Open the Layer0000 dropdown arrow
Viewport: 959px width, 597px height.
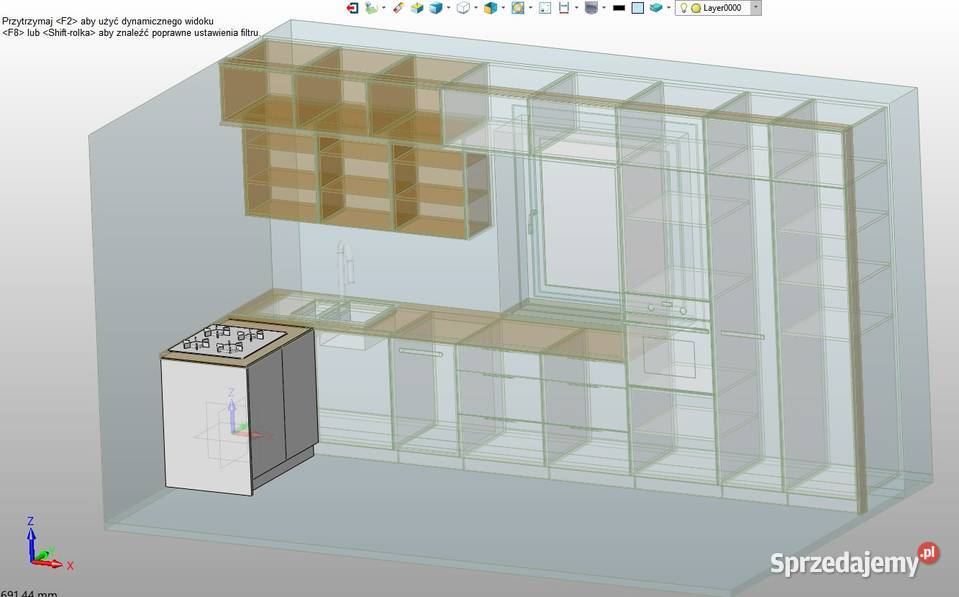click(755, 8)
